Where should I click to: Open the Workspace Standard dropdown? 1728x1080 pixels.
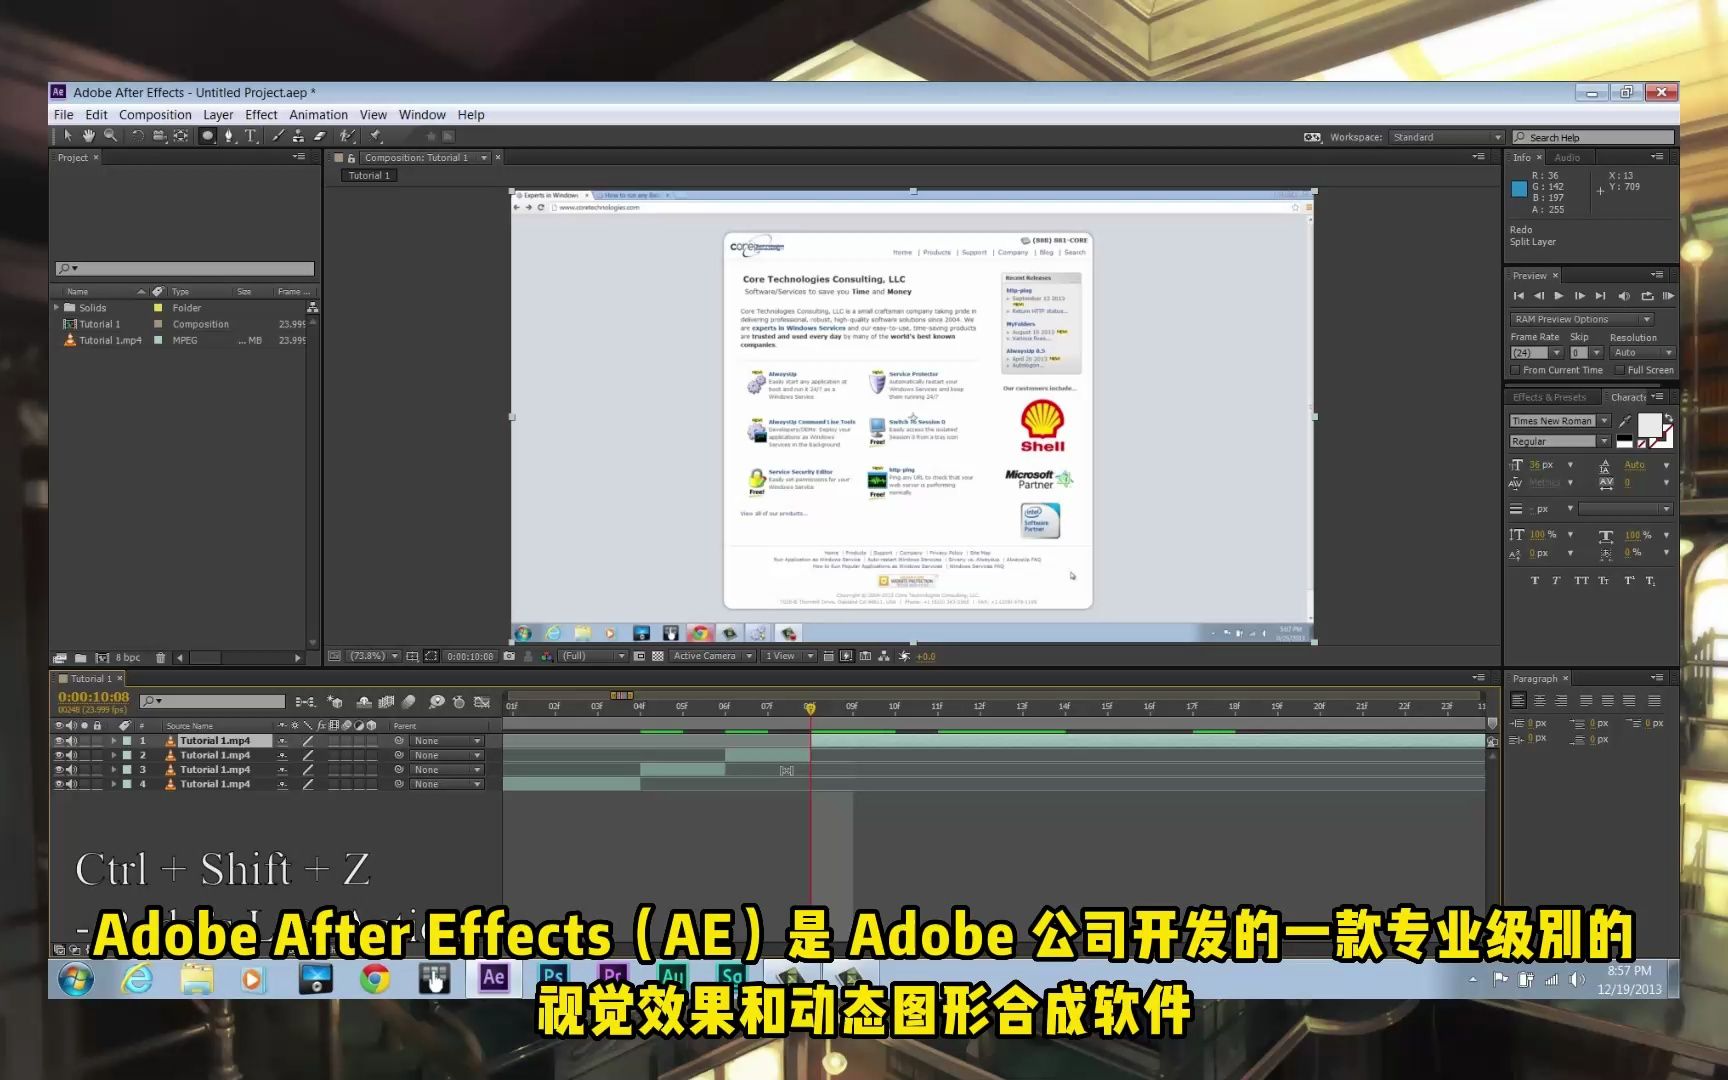[1445, 137]
